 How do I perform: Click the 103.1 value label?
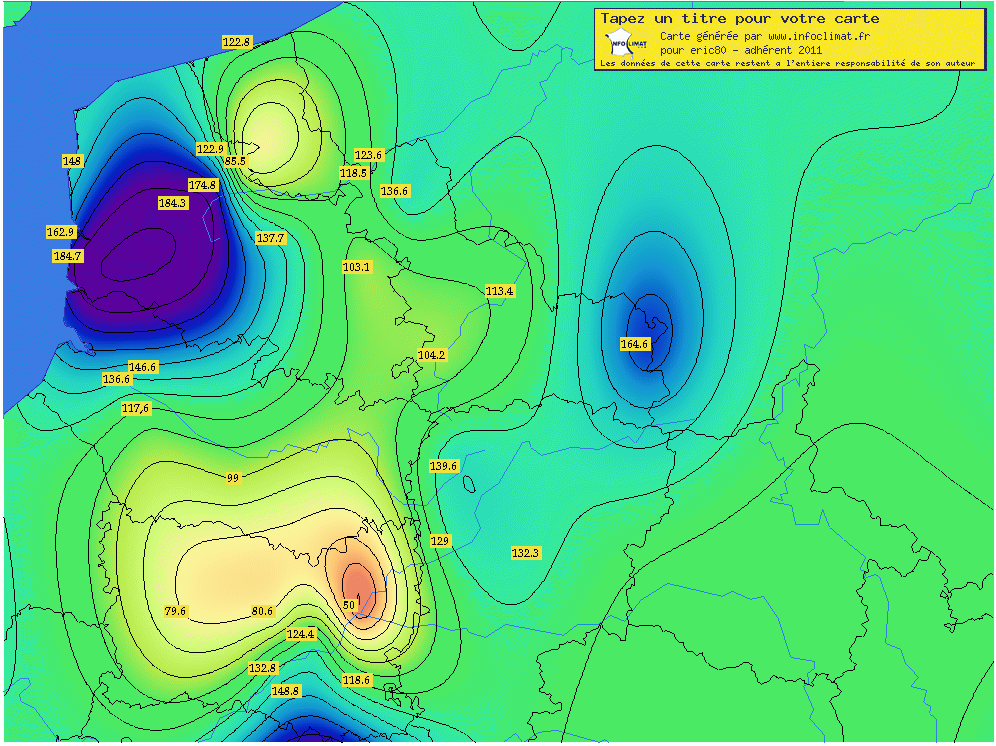point(356,267)
